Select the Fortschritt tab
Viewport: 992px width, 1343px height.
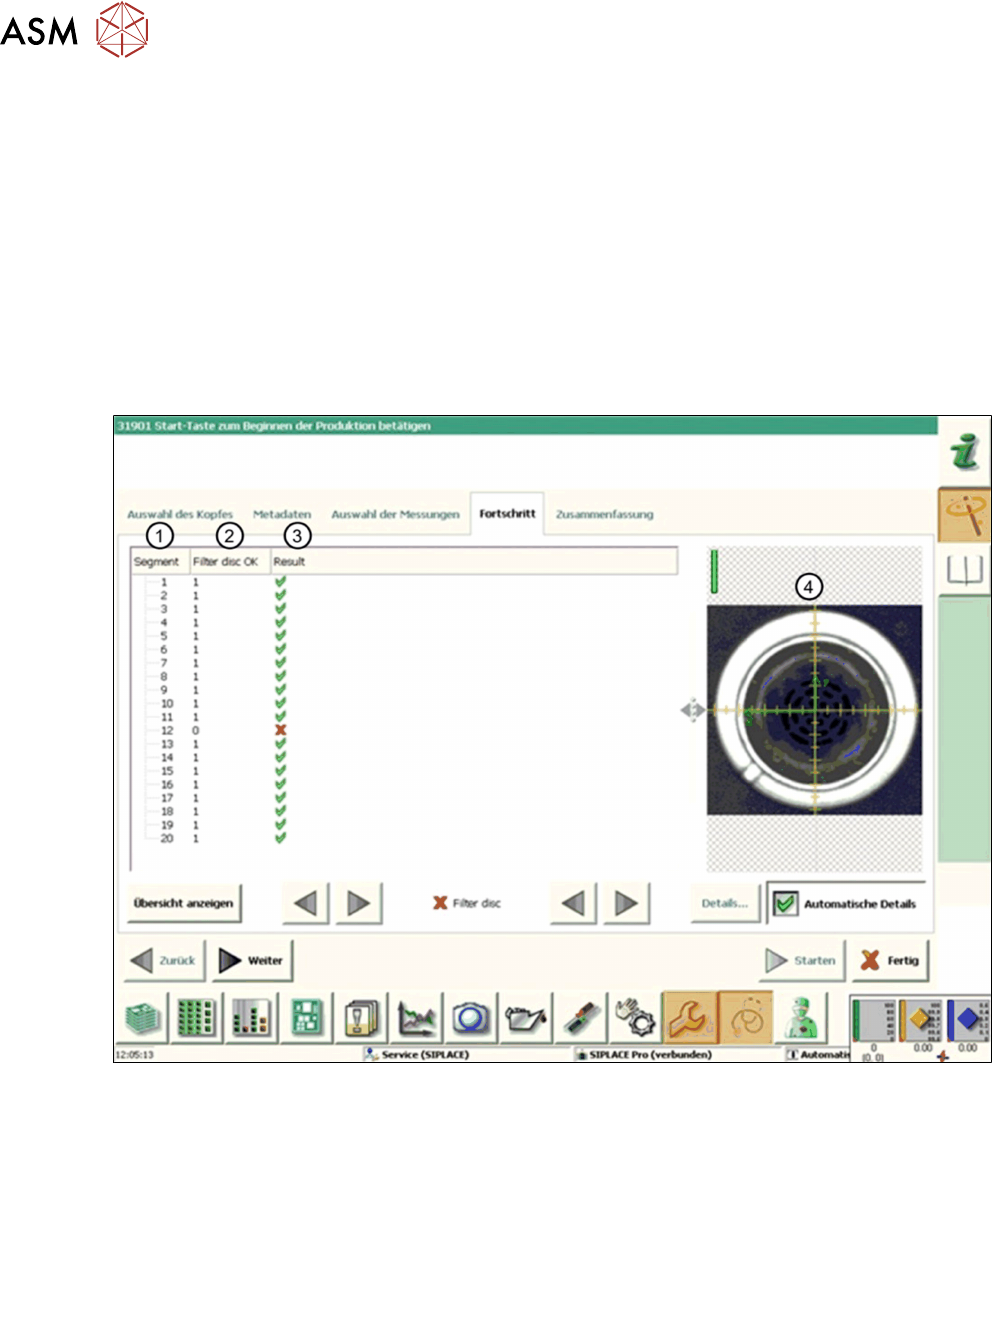click(x=507, y=513)
